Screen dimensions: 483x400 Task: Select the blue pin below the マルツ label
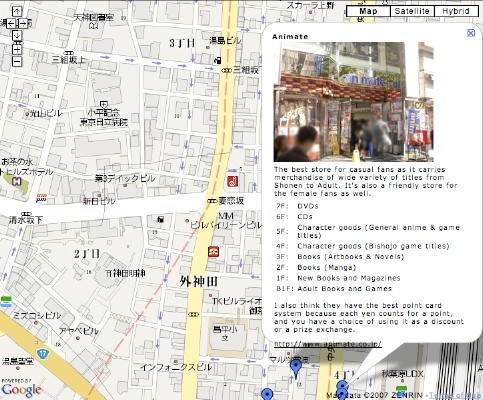(295, 367)
